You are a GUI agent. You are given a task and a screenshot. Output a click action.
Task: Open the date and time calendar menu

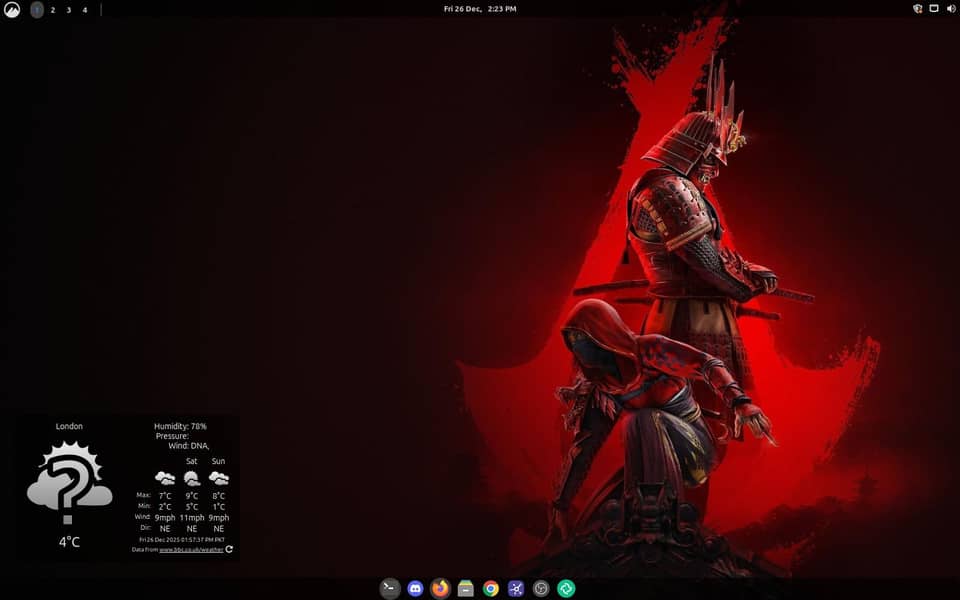tap(480, 9)
